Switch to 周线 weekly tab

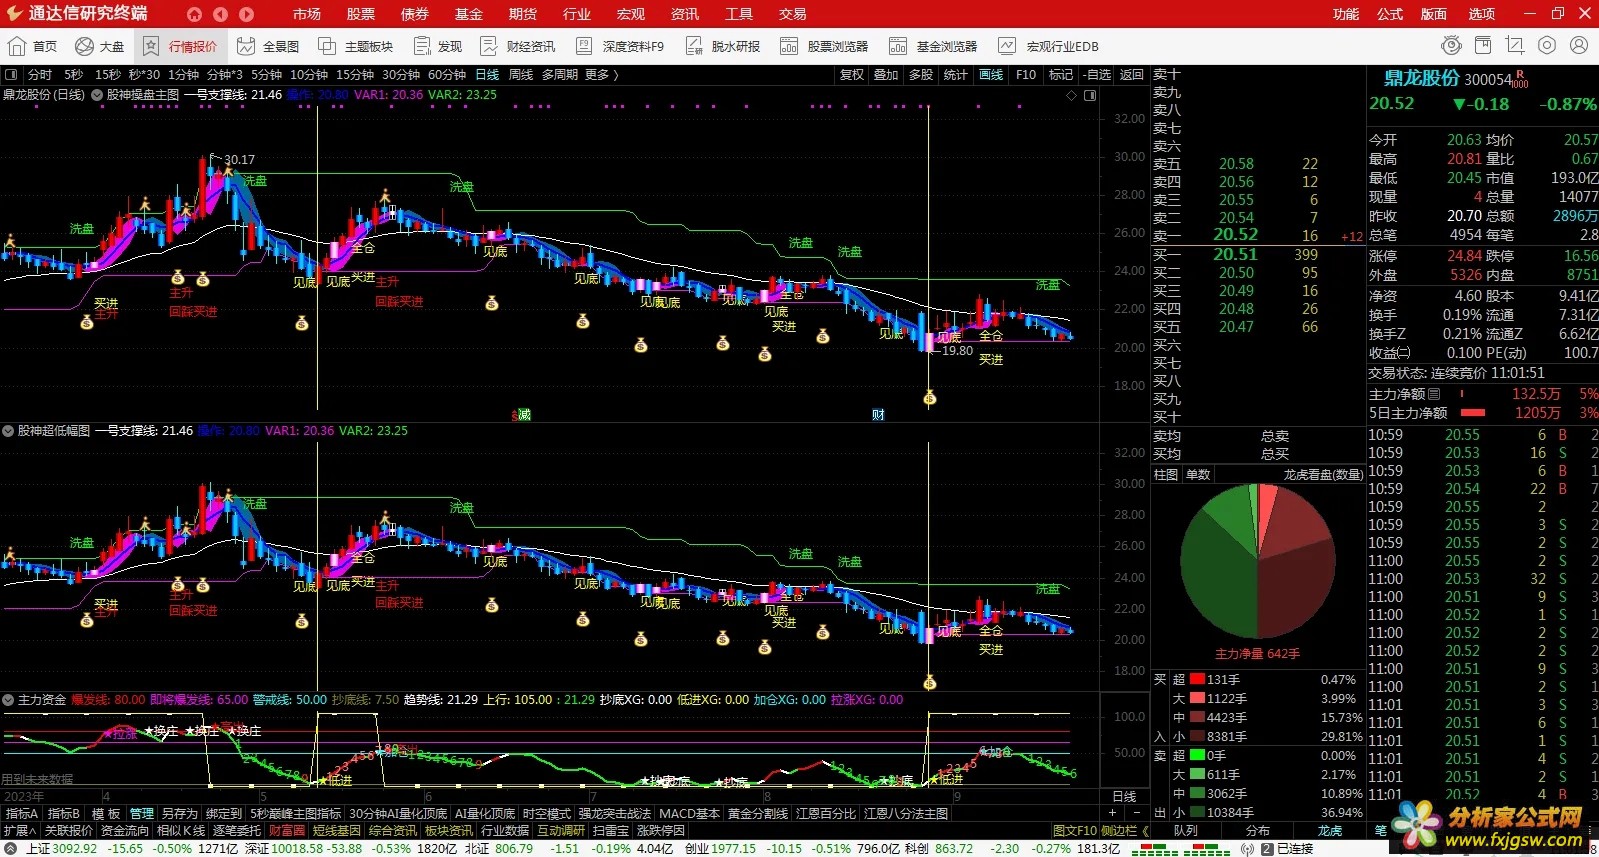(521, 75)
